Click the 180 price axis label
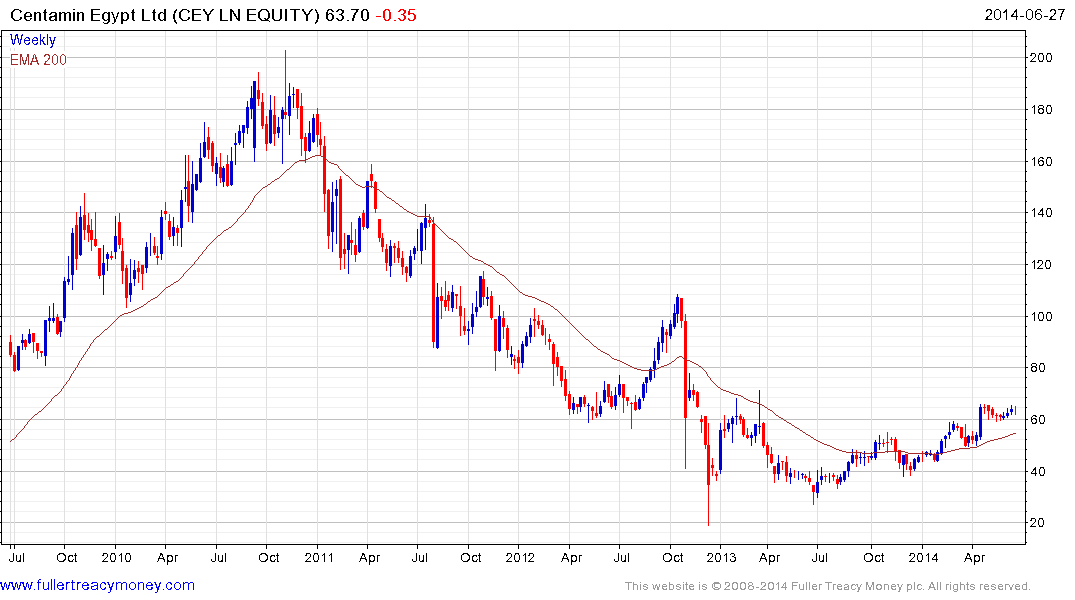Image resolution: width=1075 pixels, height=600 pixels. coord(1041,110)
